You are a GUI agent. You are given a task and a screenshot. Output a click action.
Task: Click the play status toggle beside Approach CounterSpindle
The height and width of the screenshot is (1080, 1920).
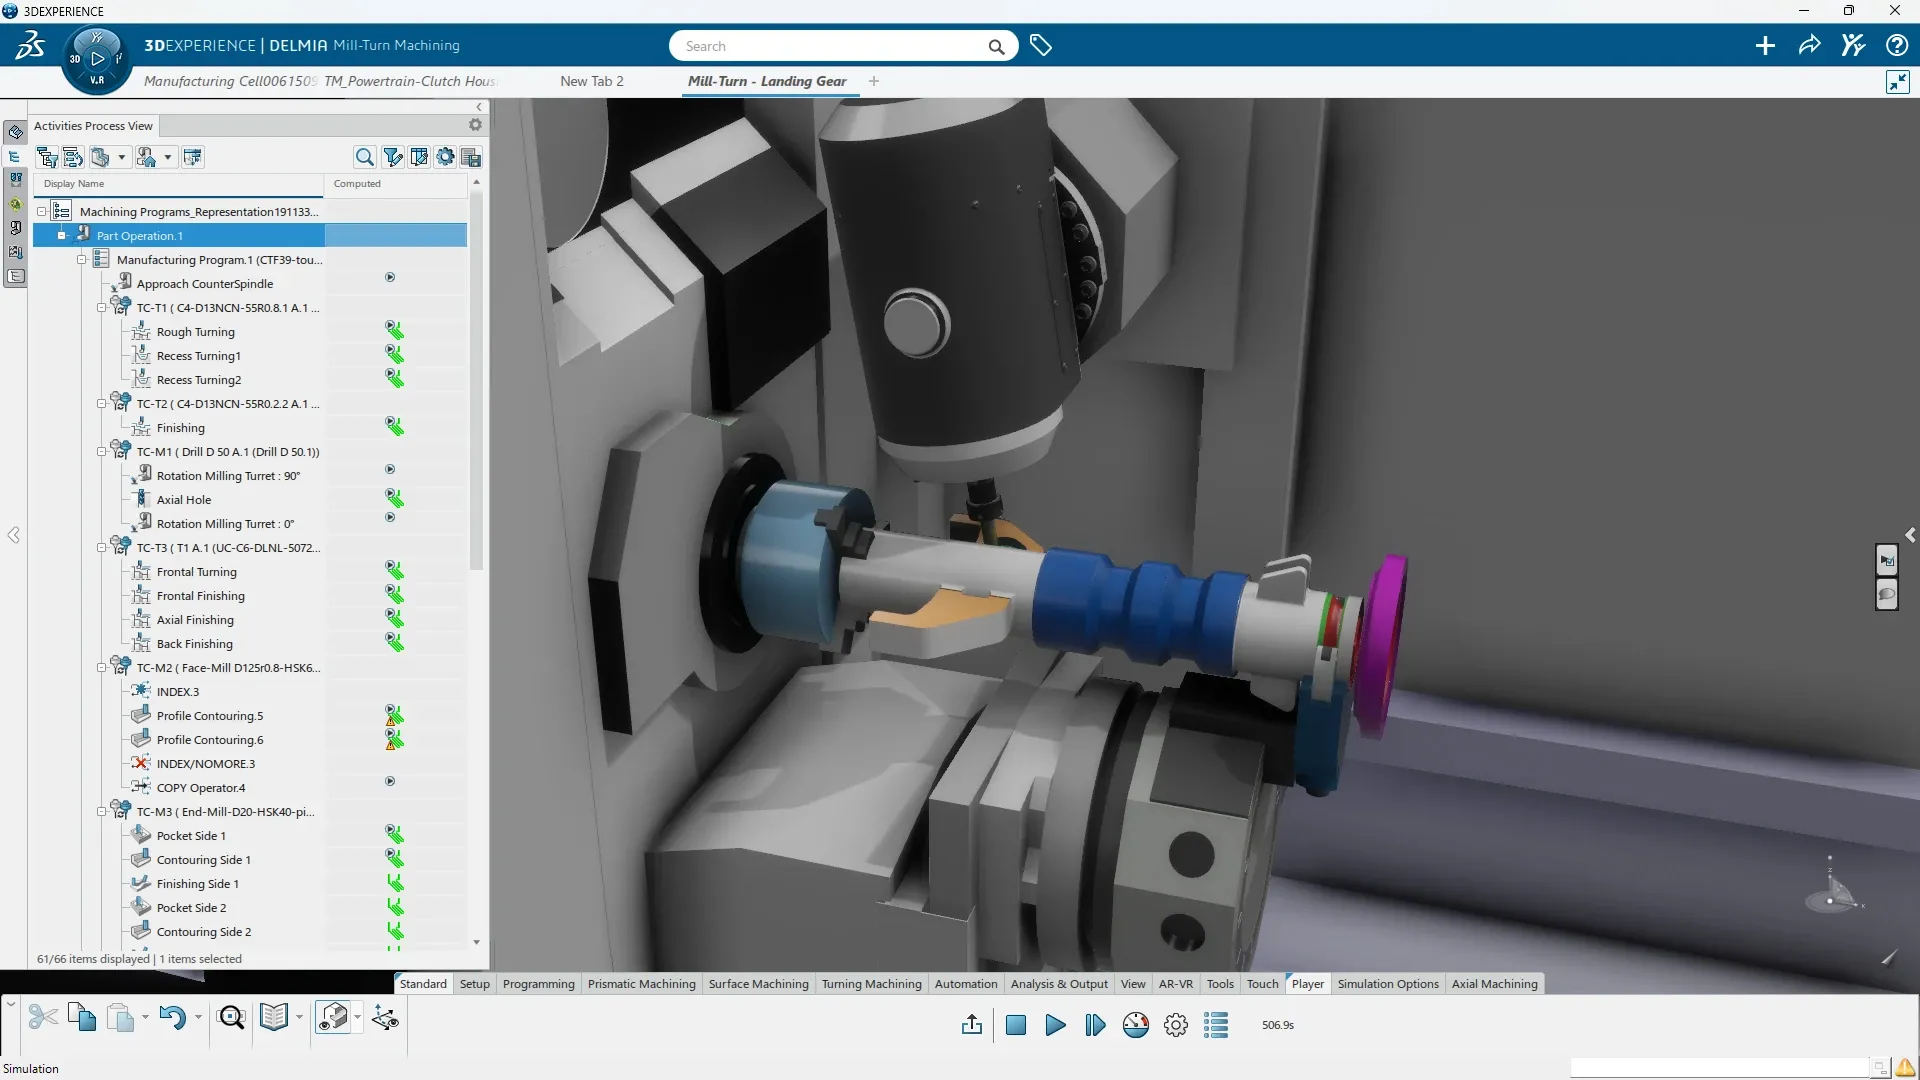[x=390, y=277]
